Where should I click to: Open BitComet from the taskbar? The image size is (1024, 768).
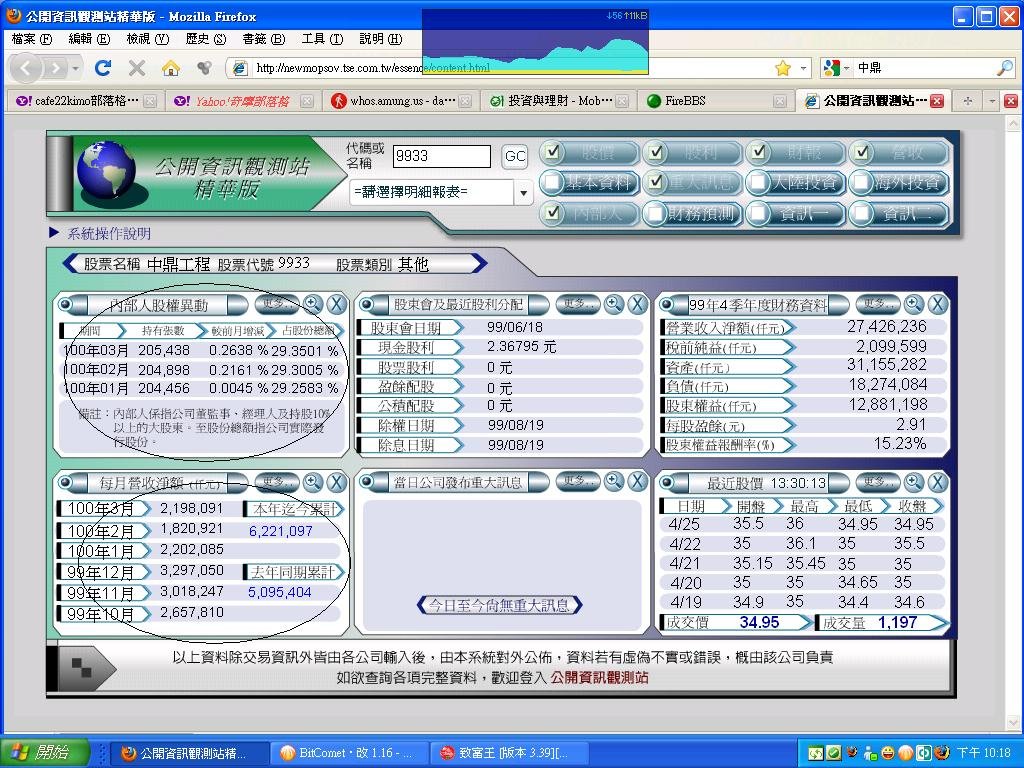pos(349,753)
